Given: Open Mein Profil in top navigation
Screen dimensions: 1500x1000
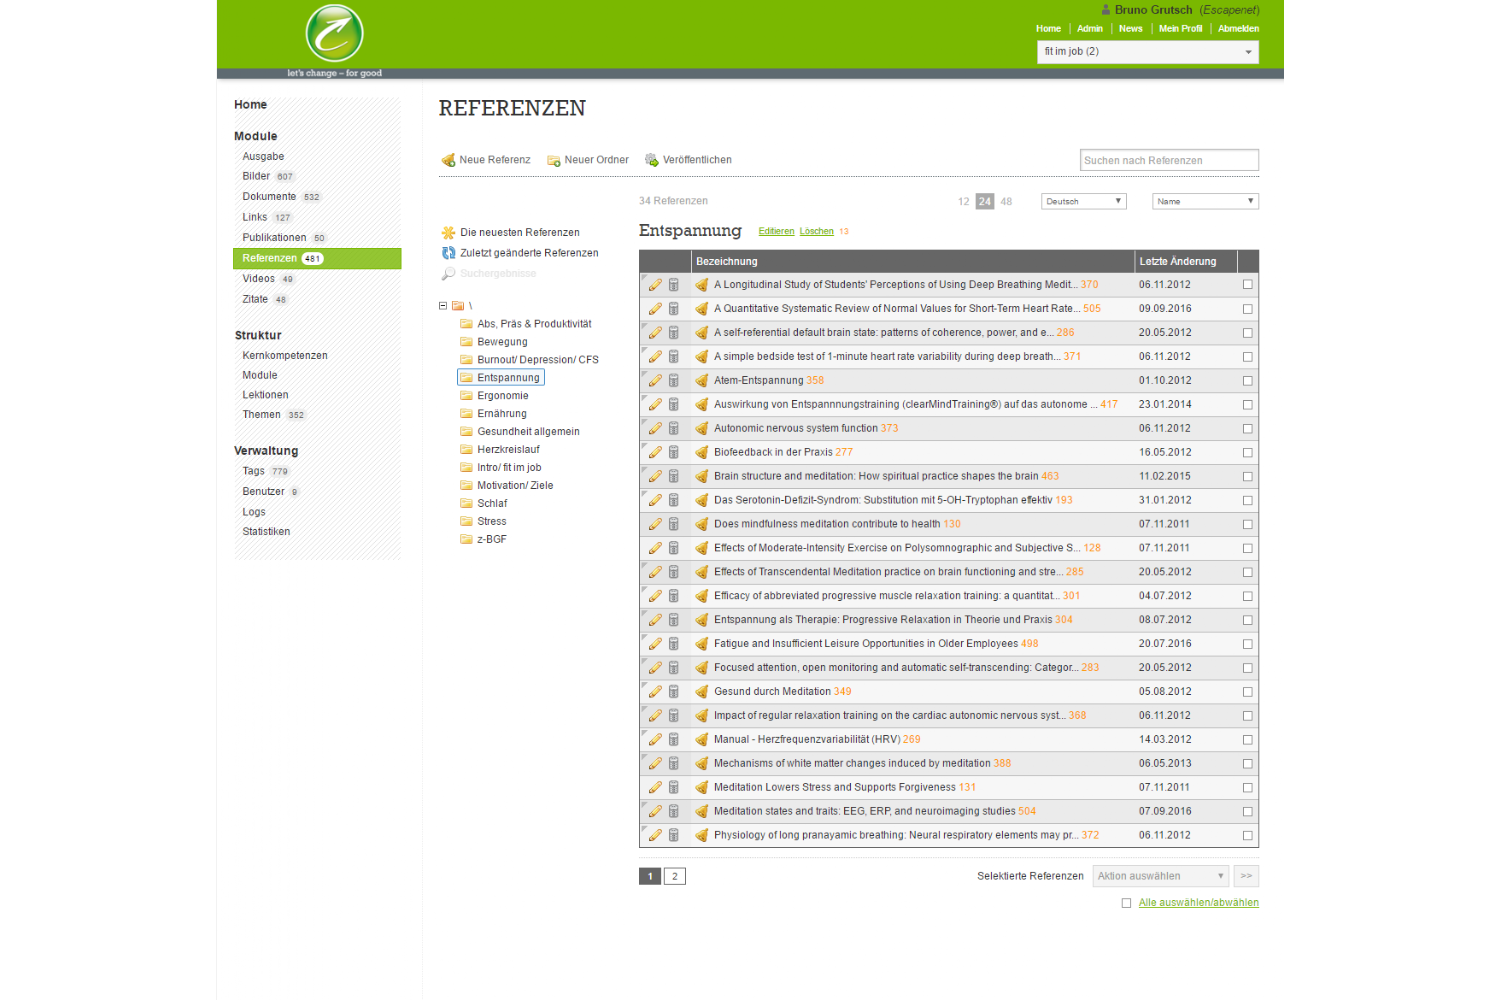Looking at the screenshot, I should (x=1180, y=29).
